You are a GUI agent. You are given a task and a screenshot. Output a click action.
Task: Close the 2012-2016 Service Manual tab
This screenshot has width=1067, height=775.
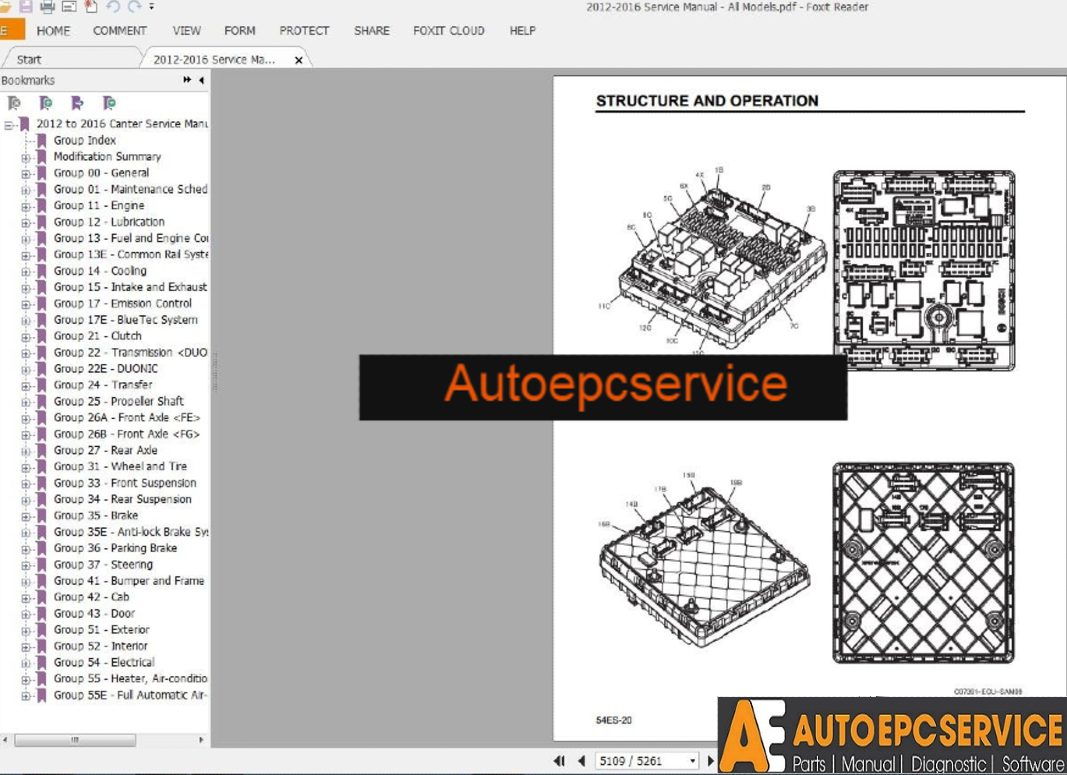(298, 60)
